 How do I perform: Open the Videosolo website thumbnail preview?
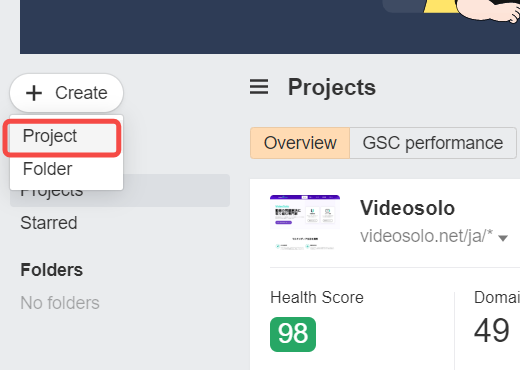tap(305, 223)
